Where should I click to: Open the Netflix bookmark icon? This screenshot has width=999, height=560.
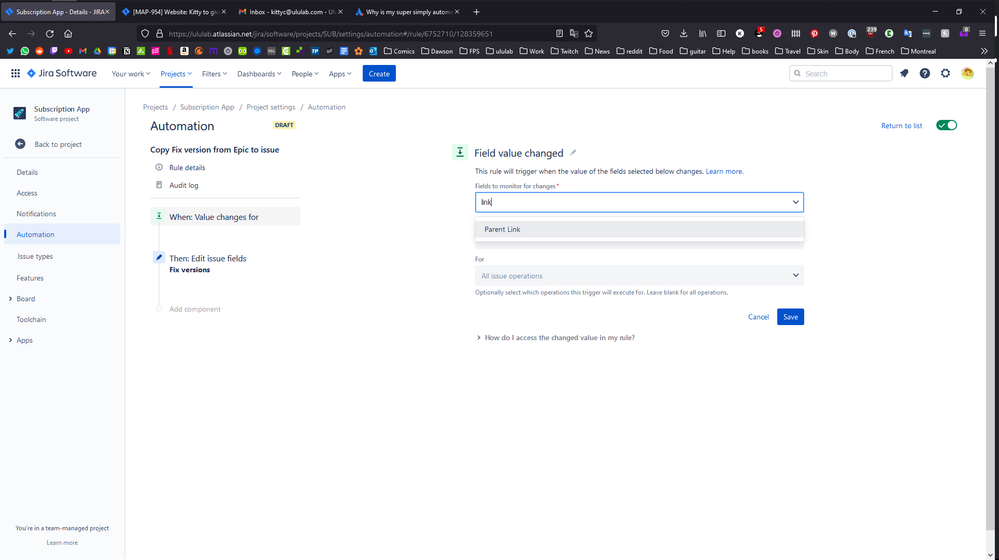click(170, 51)
